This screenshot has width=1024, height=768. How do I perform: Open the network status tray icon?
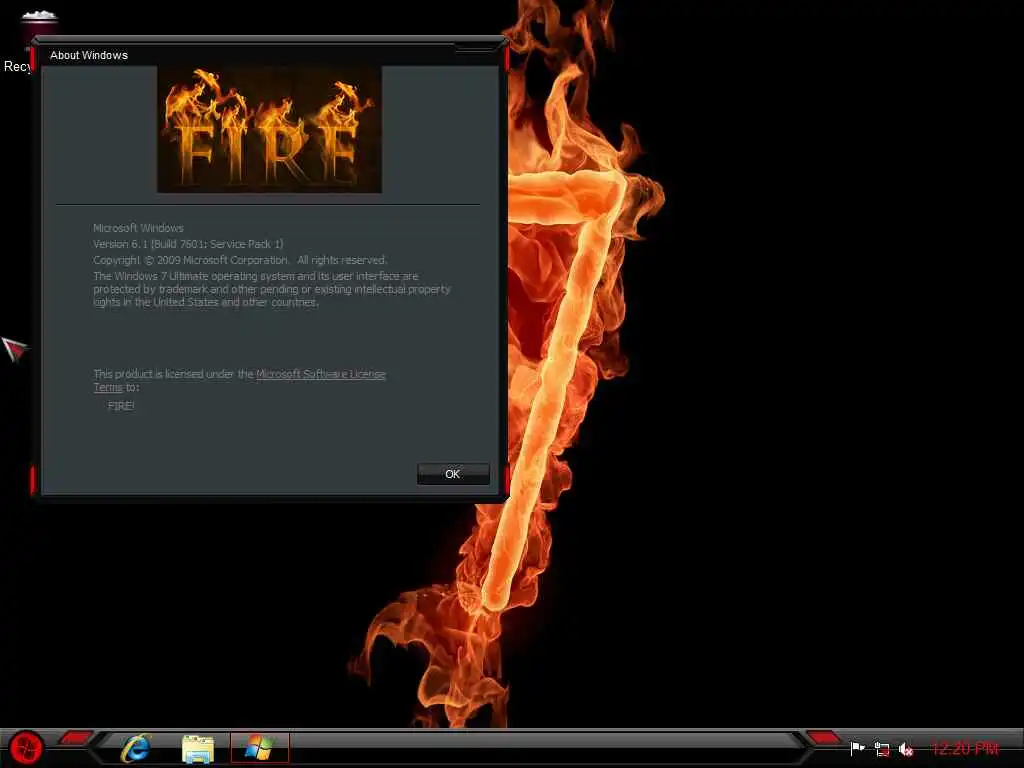[x=882, y=749]
